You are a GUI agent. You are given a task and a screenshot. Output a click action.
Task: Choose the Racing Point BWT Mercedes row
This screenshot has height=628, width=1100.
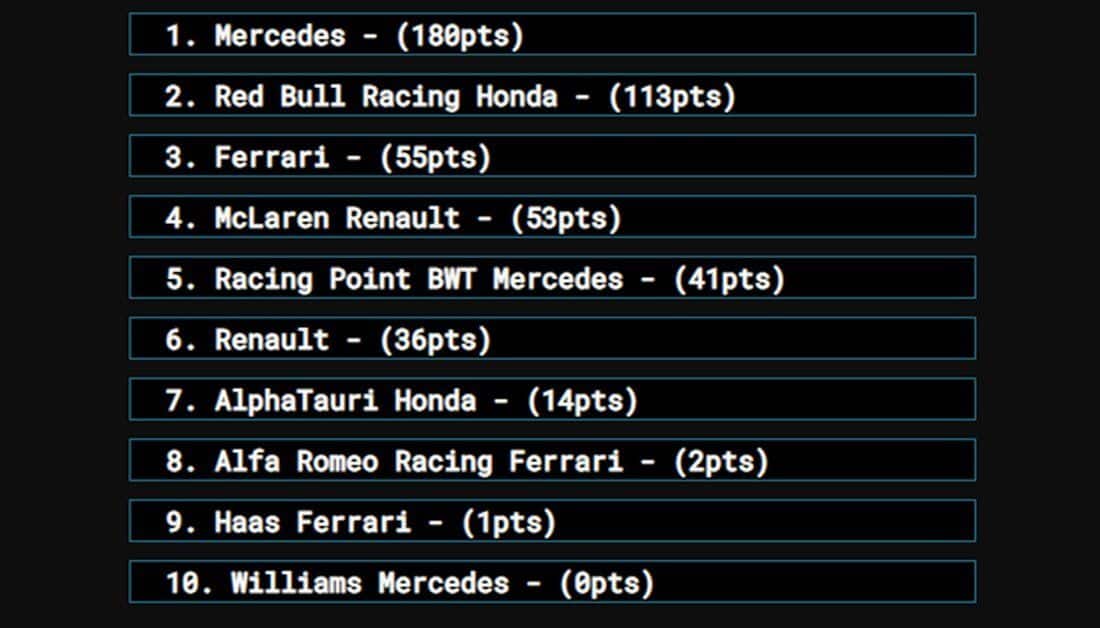pyautogui.click(x=552, y=278)
